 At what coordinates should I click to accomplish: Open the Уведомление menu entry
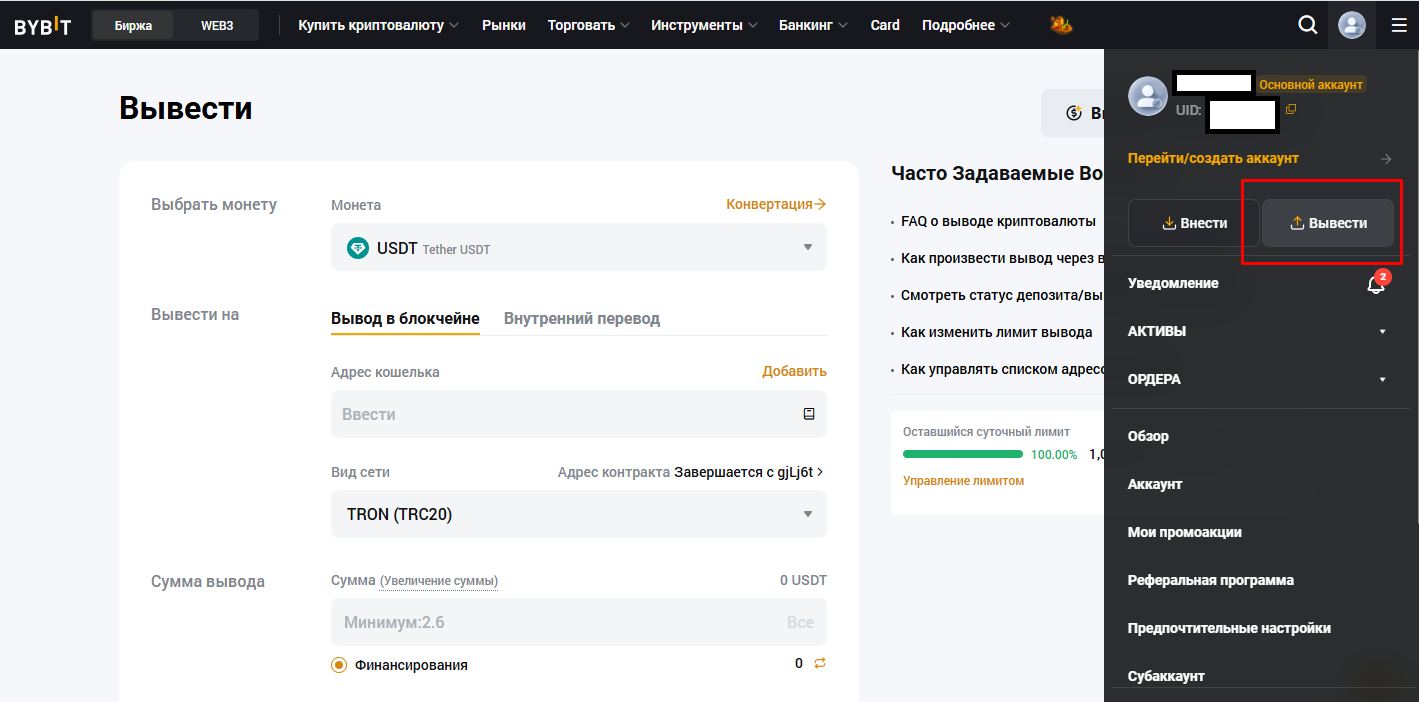(1173, 283)
